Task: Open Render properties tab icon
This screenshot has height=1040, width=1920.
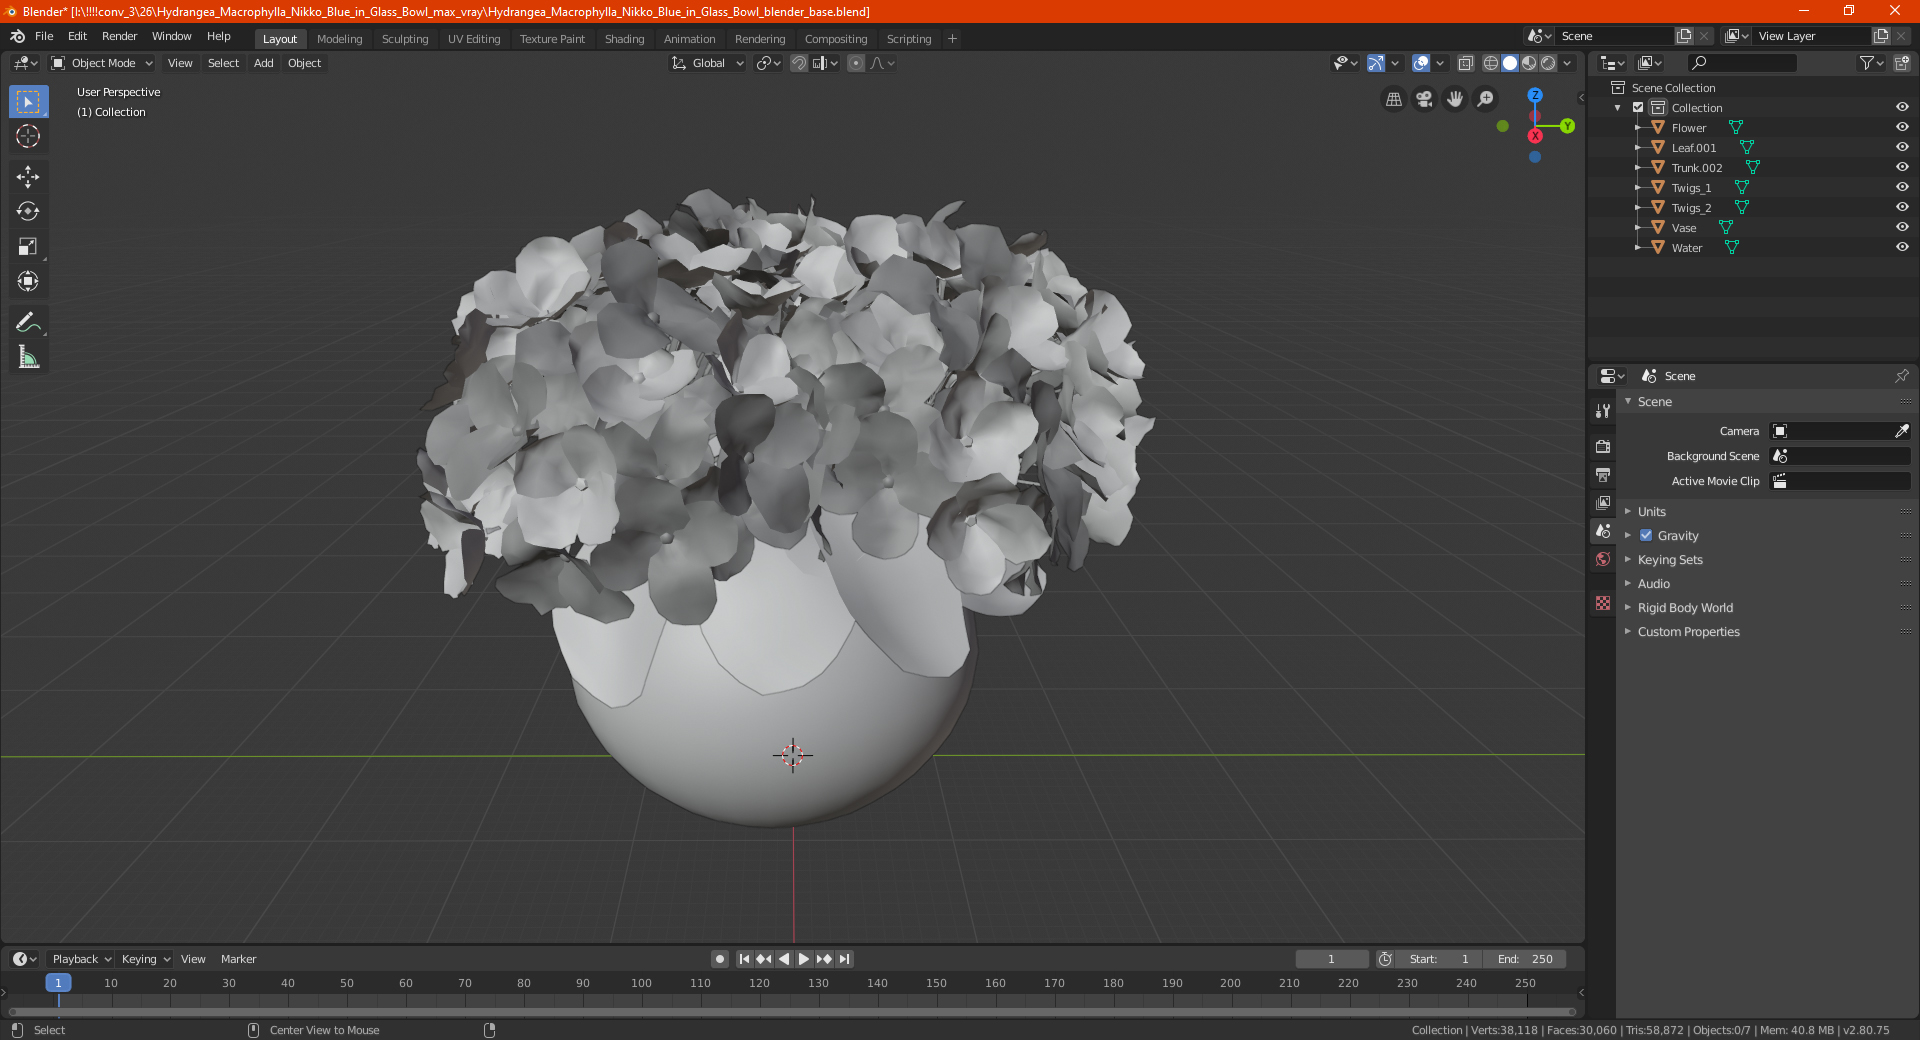Action: (1603, 447)
